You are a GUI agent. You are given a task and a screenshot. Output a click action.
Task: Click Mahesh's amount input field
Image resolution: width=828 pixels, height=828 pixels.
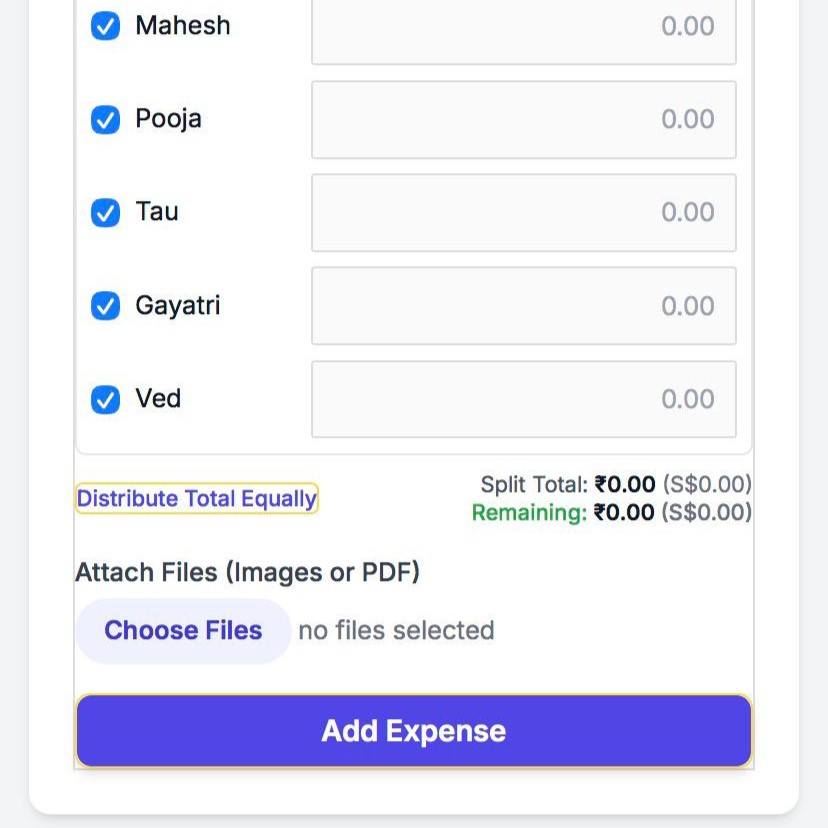522,26
